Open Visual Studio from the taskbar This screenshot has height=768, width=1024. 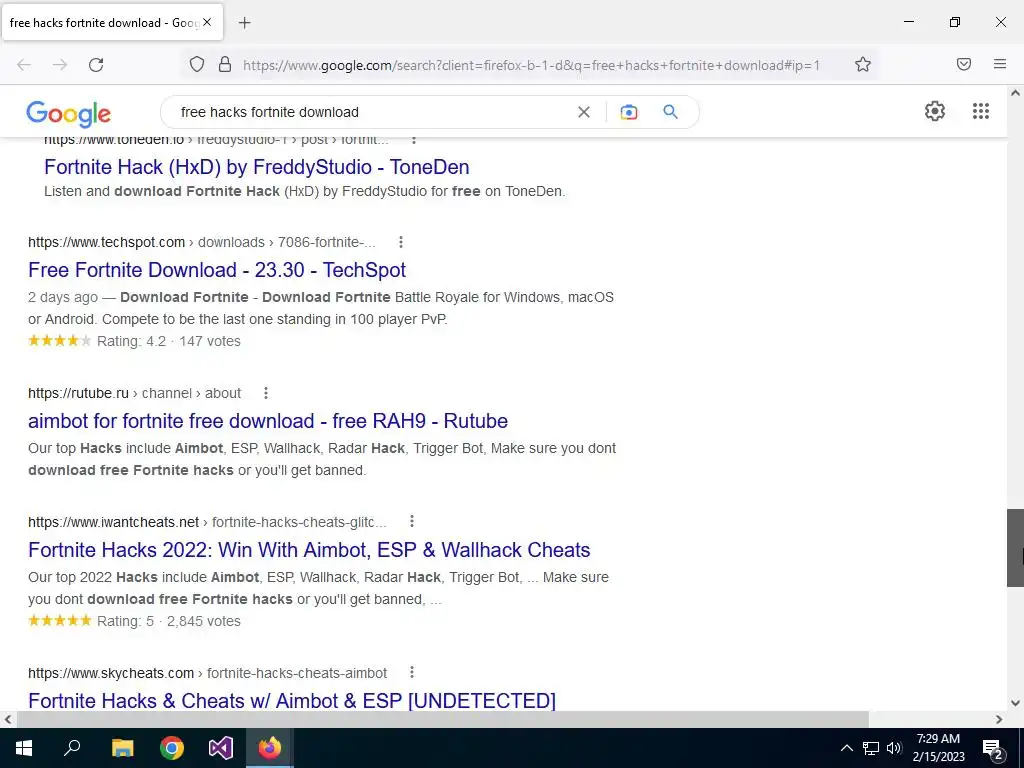pyautogui.click(x=221, y=748)
